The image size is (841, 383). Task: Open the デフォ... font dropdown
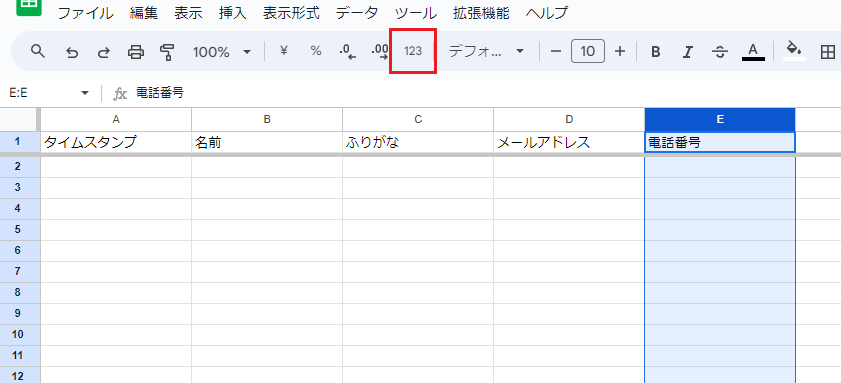pyautogui.click(x=486, y=51)
